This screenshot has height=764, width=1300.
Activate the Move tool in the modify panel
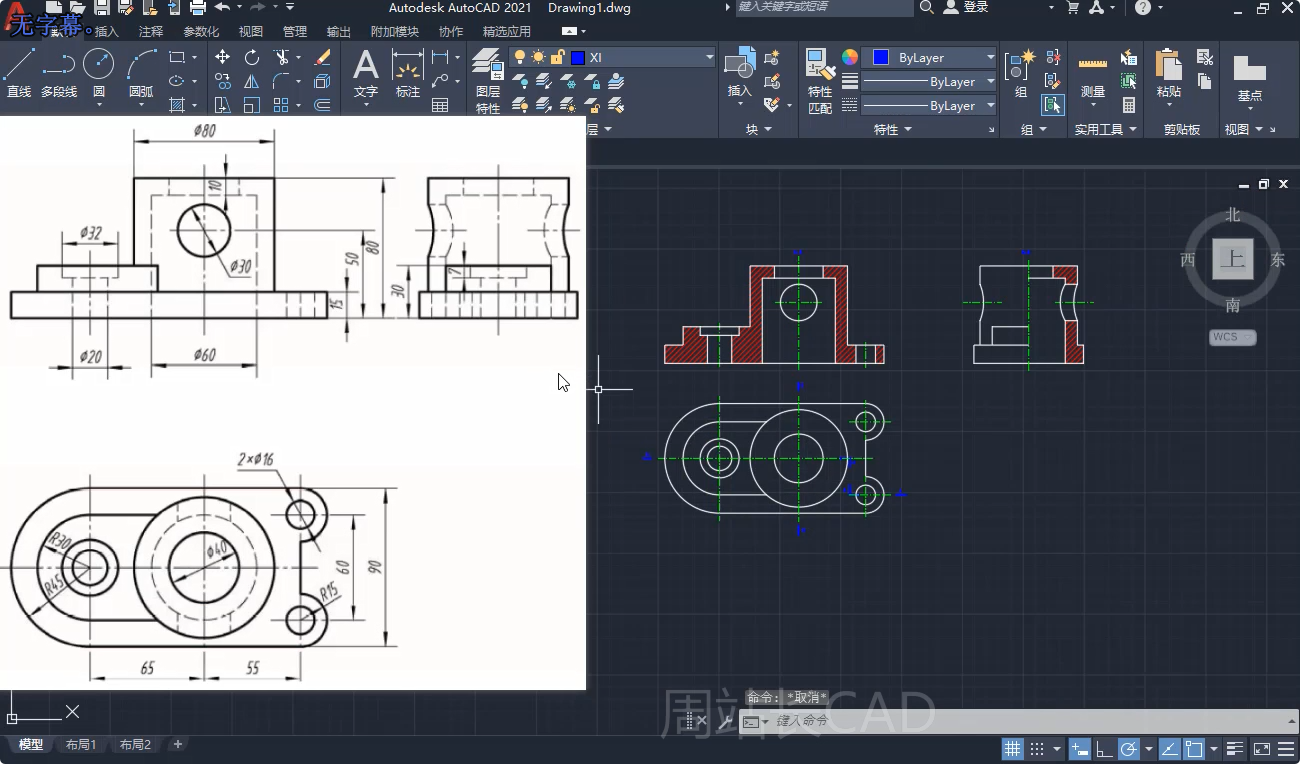[223, 58]
